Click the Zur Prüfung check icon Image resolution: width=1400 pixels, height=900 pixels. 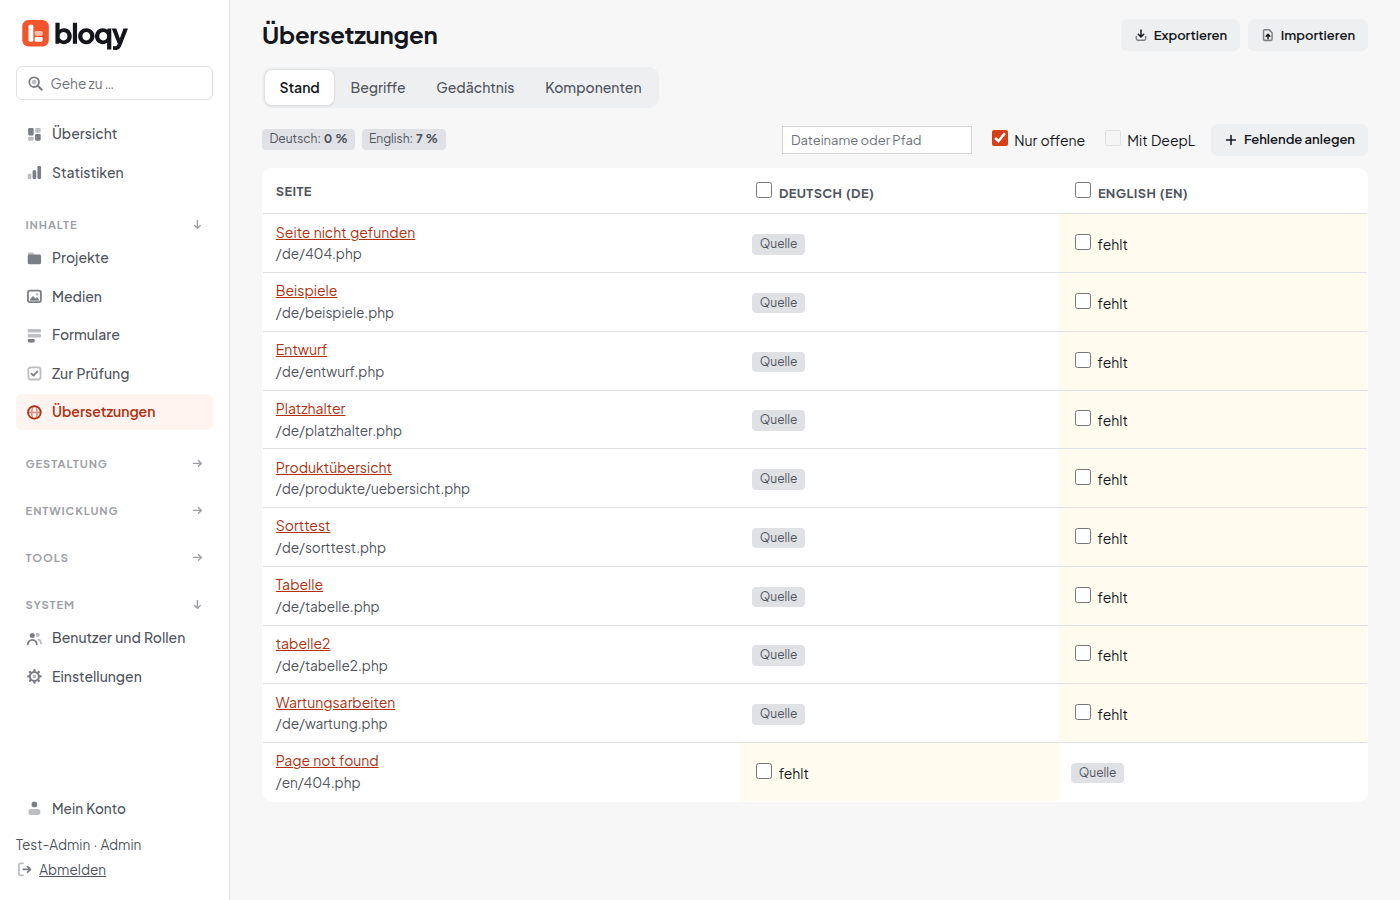34,374
